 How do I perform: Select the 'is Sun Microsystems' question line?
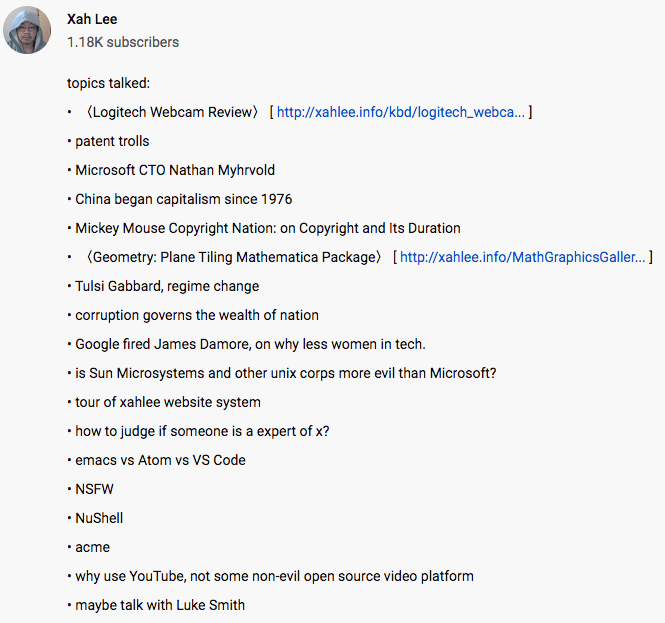282,373
